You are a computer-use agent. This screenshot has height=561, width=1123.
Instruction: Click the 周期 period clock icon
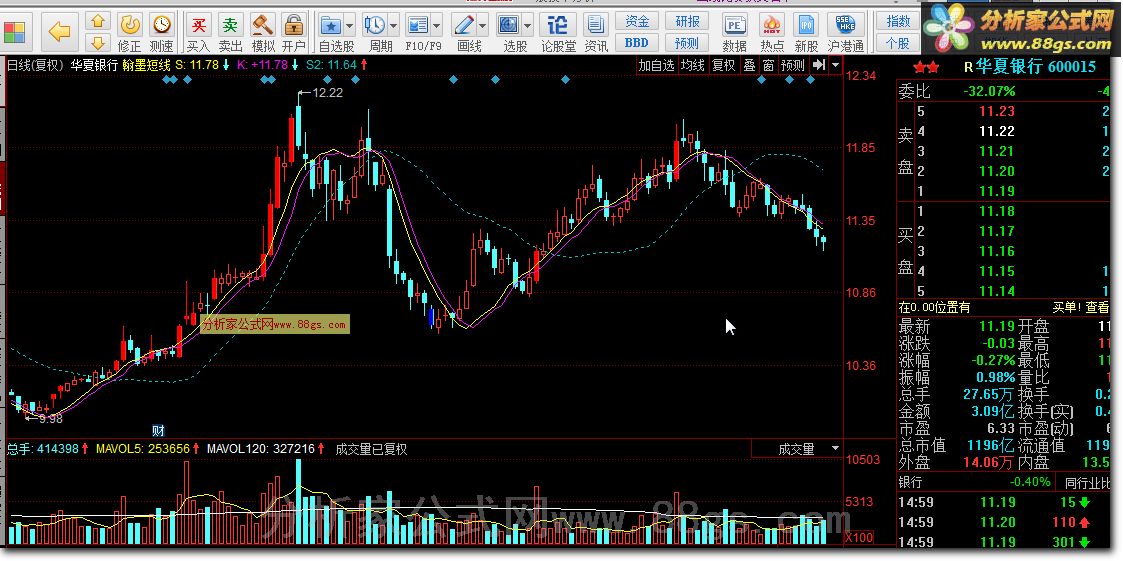coord(375,27)
